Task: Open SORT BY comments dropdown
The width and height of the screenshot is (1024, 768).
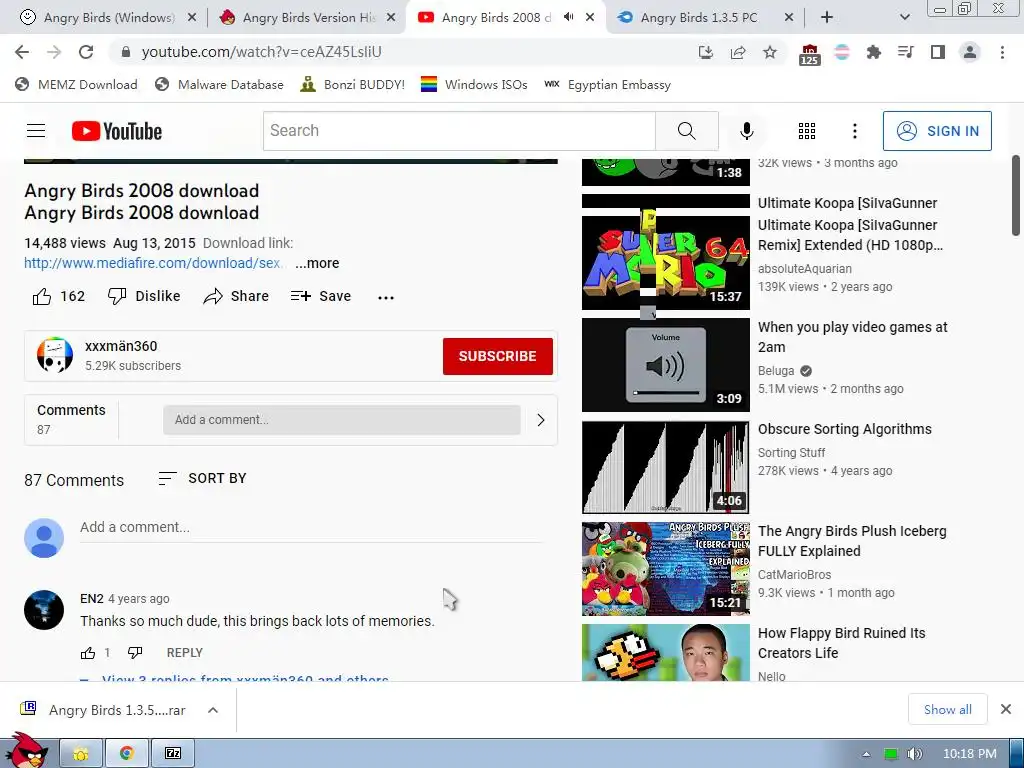Action: (x=202, y=479)
